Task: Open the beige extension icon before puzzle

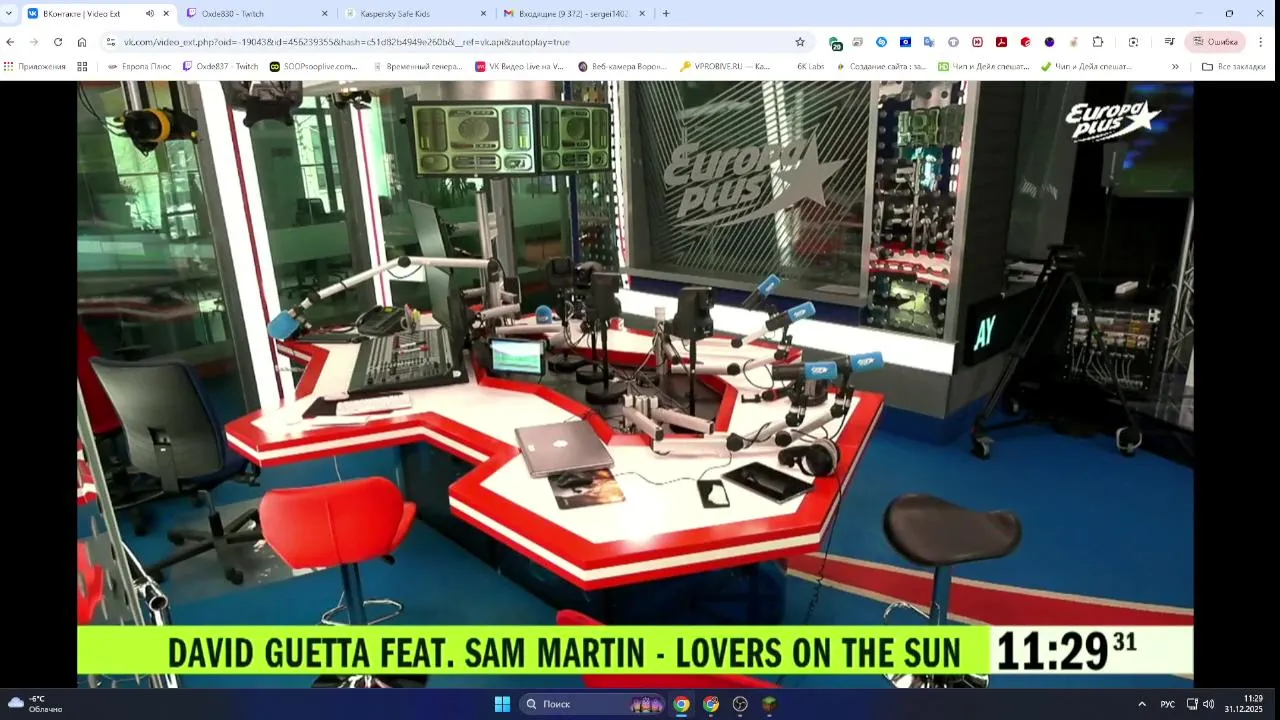Action: pyautogui.click(x=1073, y=42)
